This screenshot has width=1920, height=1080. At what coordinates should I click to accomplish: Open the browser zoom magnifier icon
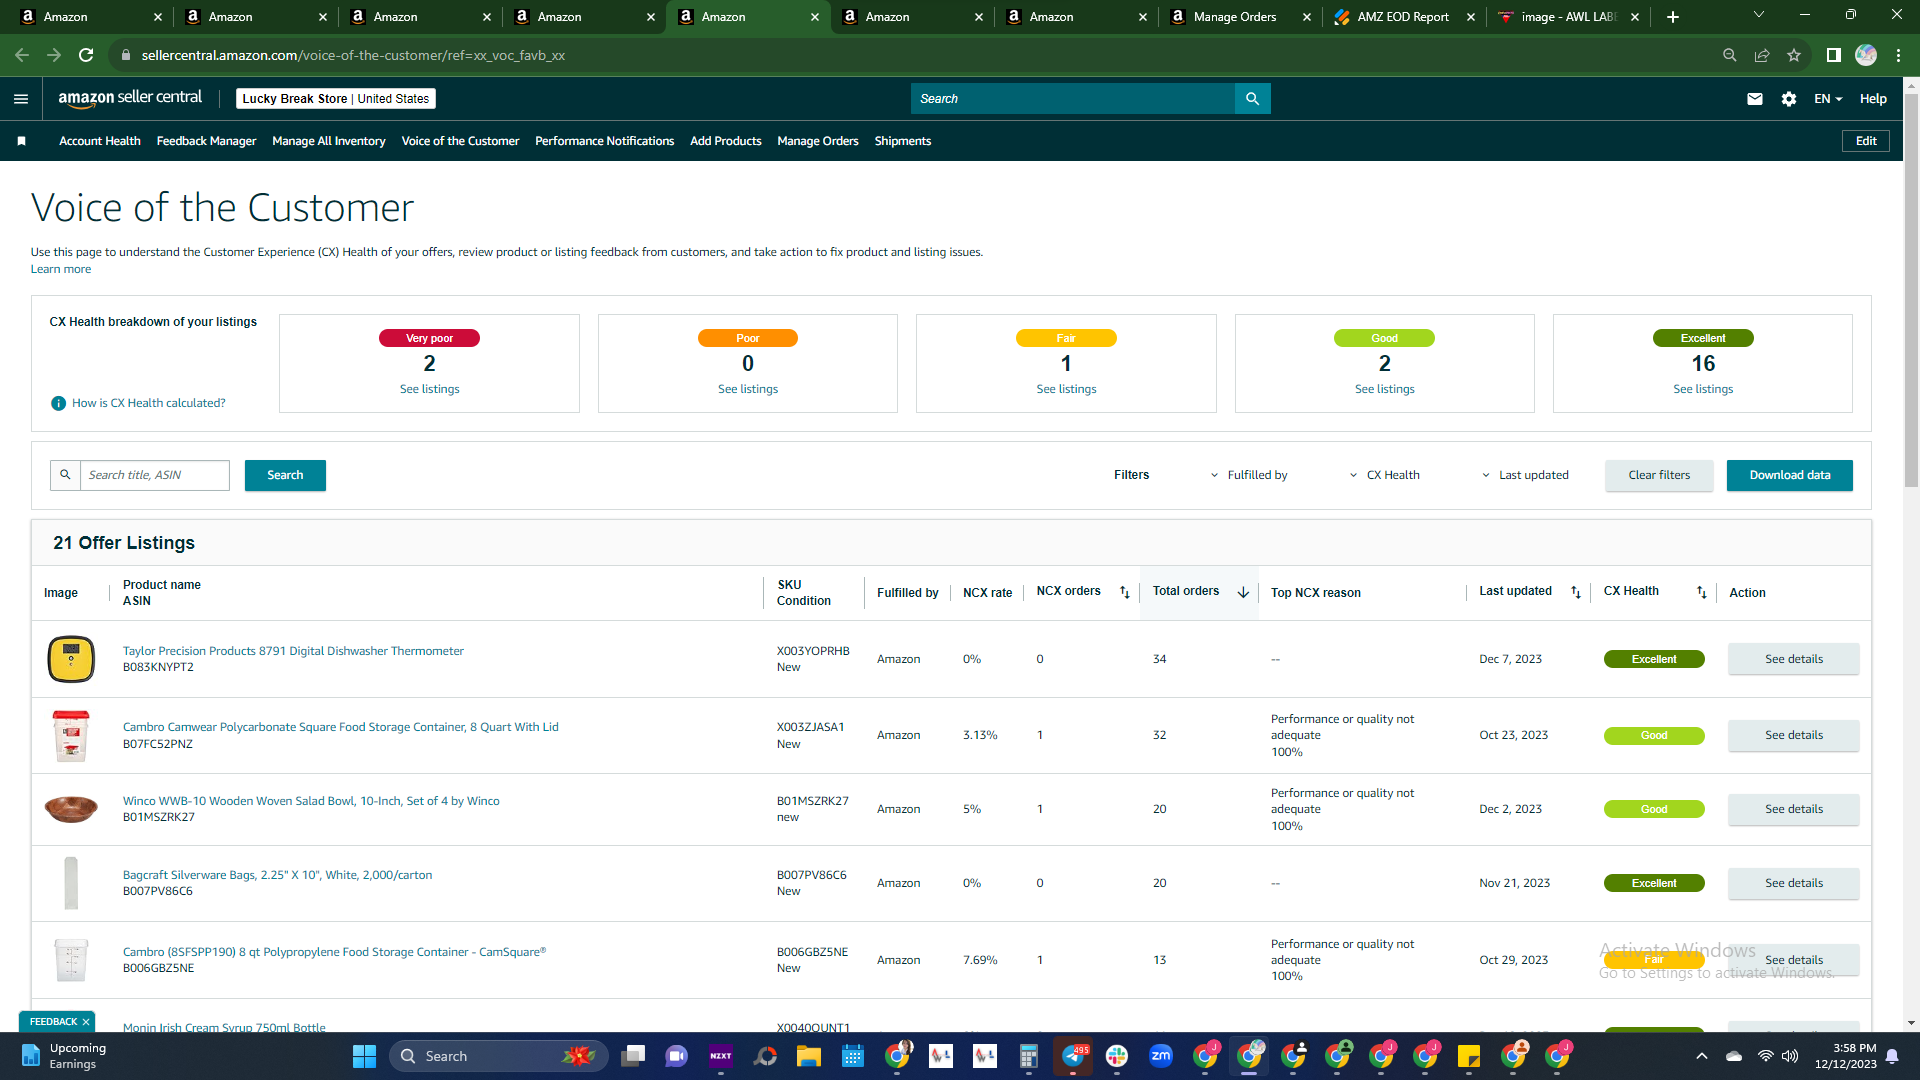tap(1730, 55)
